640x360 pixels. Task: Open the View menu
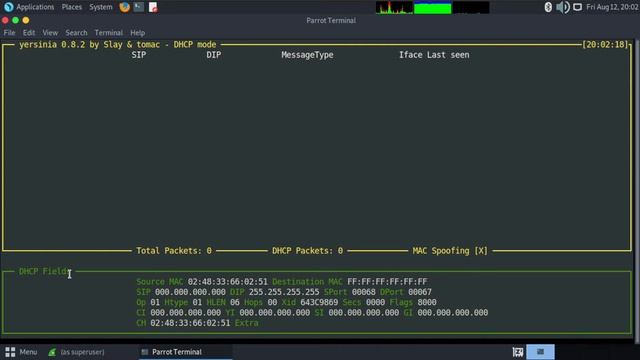pos(50,33)
